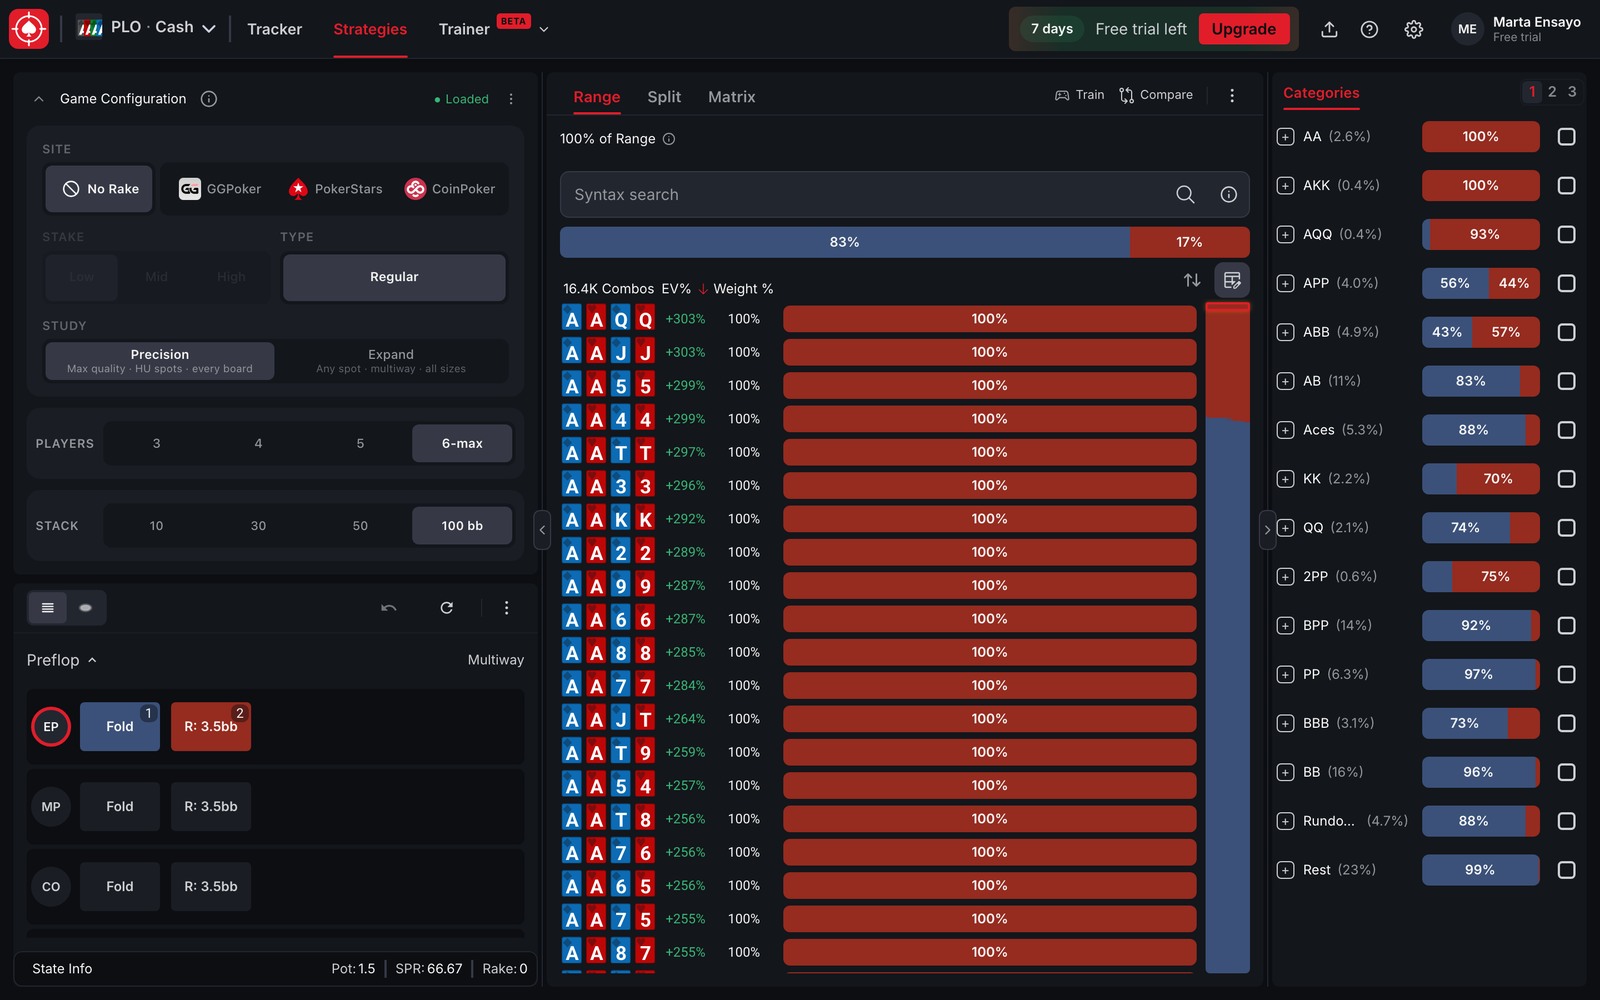Check the APP category checkbox
1600x1000 pixels.
click(1567, 284)
